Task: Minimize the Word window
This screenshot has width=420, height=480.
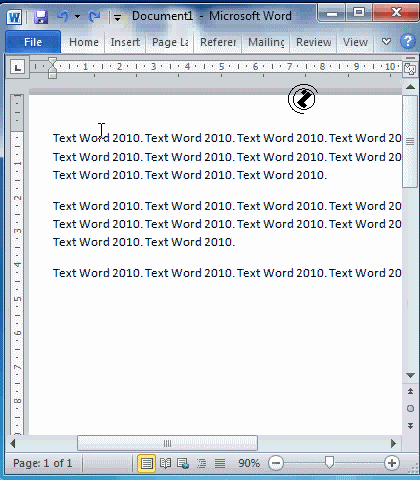Action: (x=332, y=14)
